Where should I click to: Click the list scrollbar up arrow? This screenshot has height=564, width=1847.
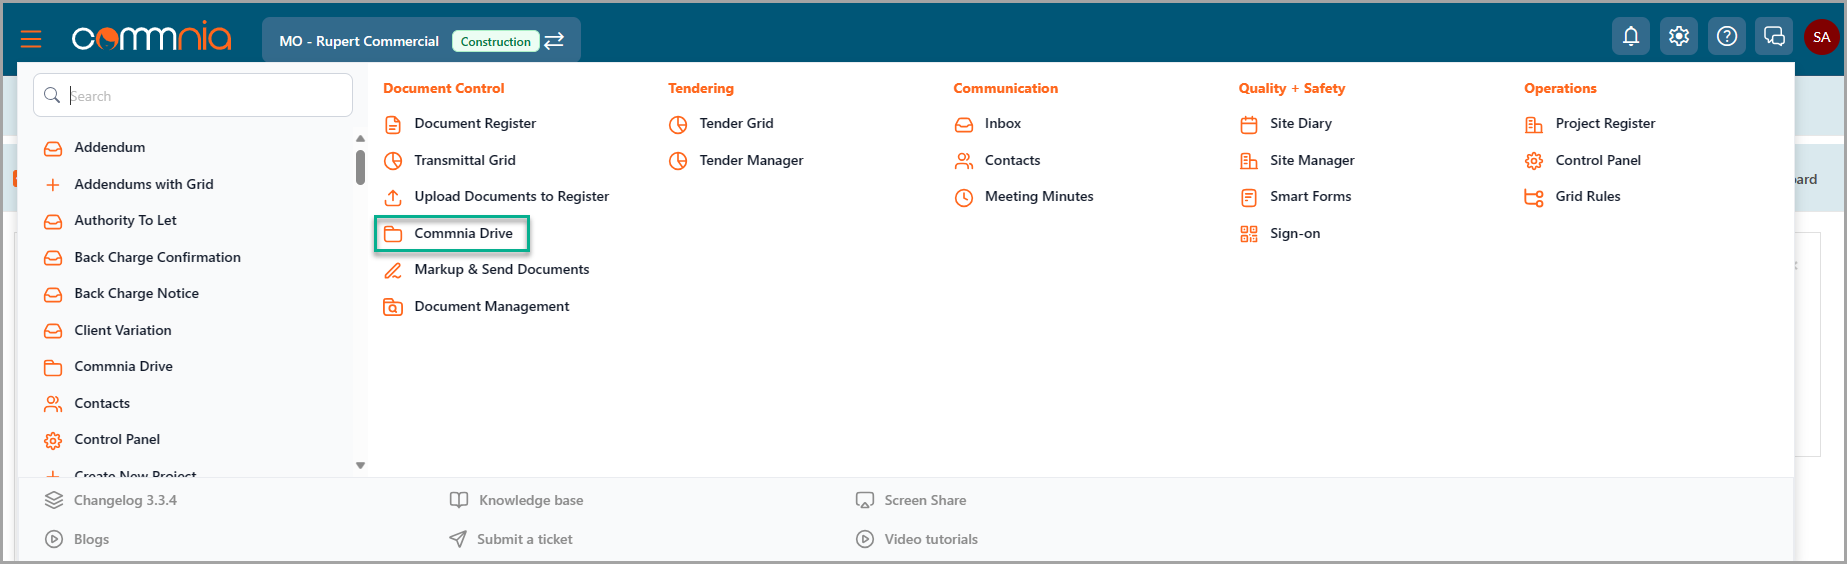(360, 139)
